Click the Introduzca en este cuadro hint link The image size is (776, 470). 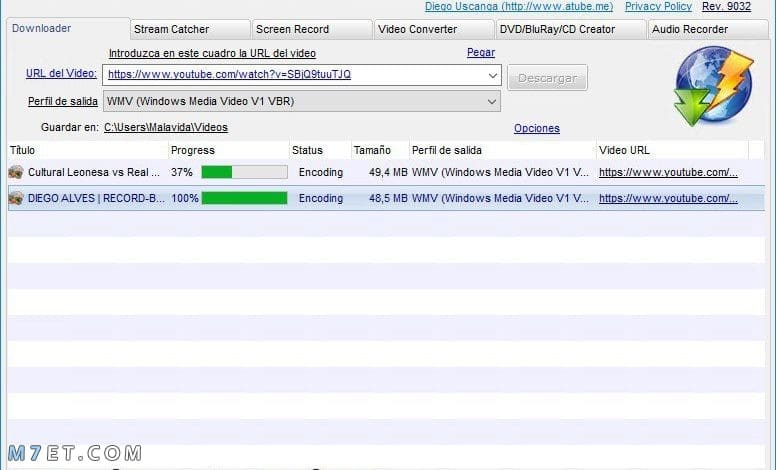click(x=212, y=53)
